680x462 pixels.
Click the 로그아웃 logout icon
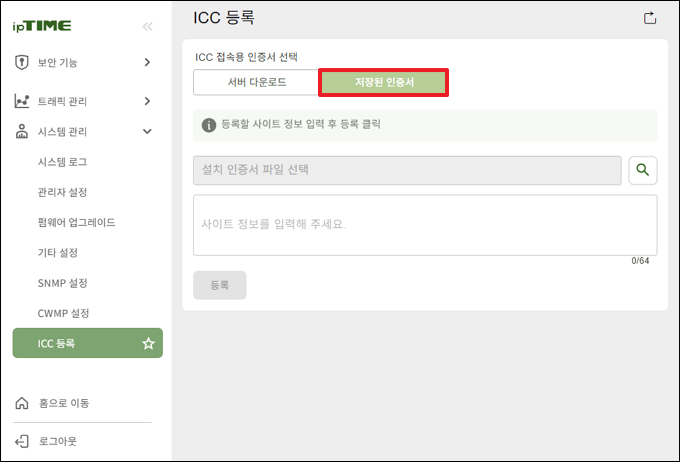[22, 441]
